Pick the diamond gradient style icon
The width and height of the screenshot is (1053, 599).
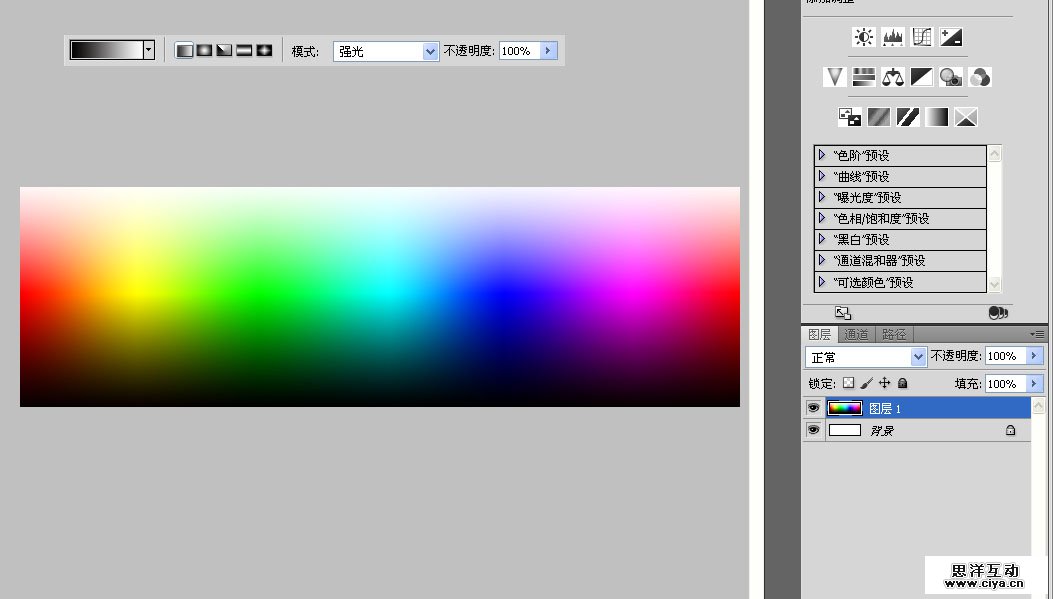[264, 50]
